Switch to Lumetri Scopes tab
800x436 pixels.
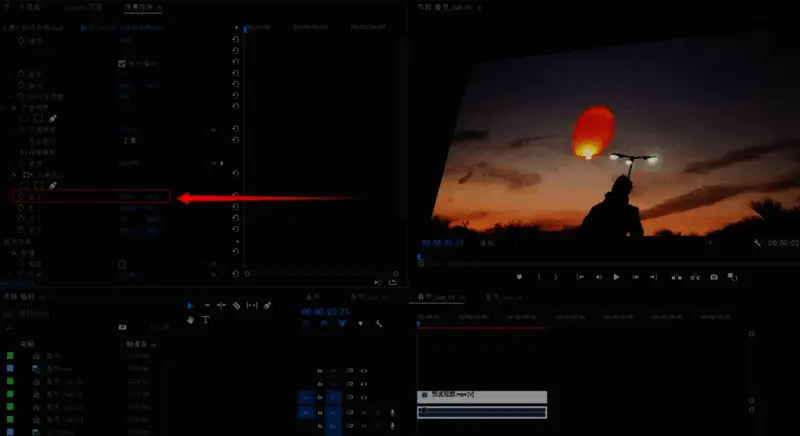click(x=84, y=7)
